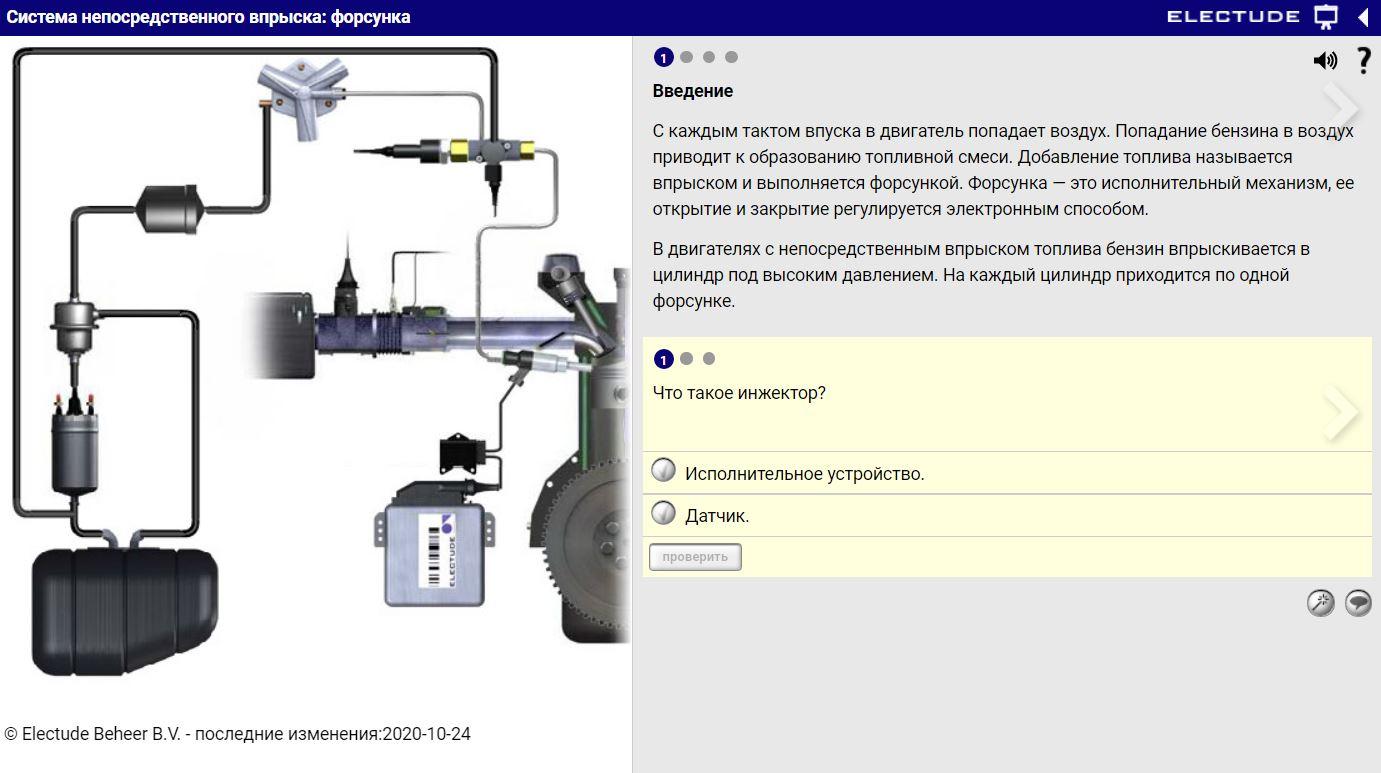Image resolution: width=1381 pixels, height=773 pixels.
Task: Jump to introduction page dot 1
Action: pyautogui.click(x=663, y=58)
